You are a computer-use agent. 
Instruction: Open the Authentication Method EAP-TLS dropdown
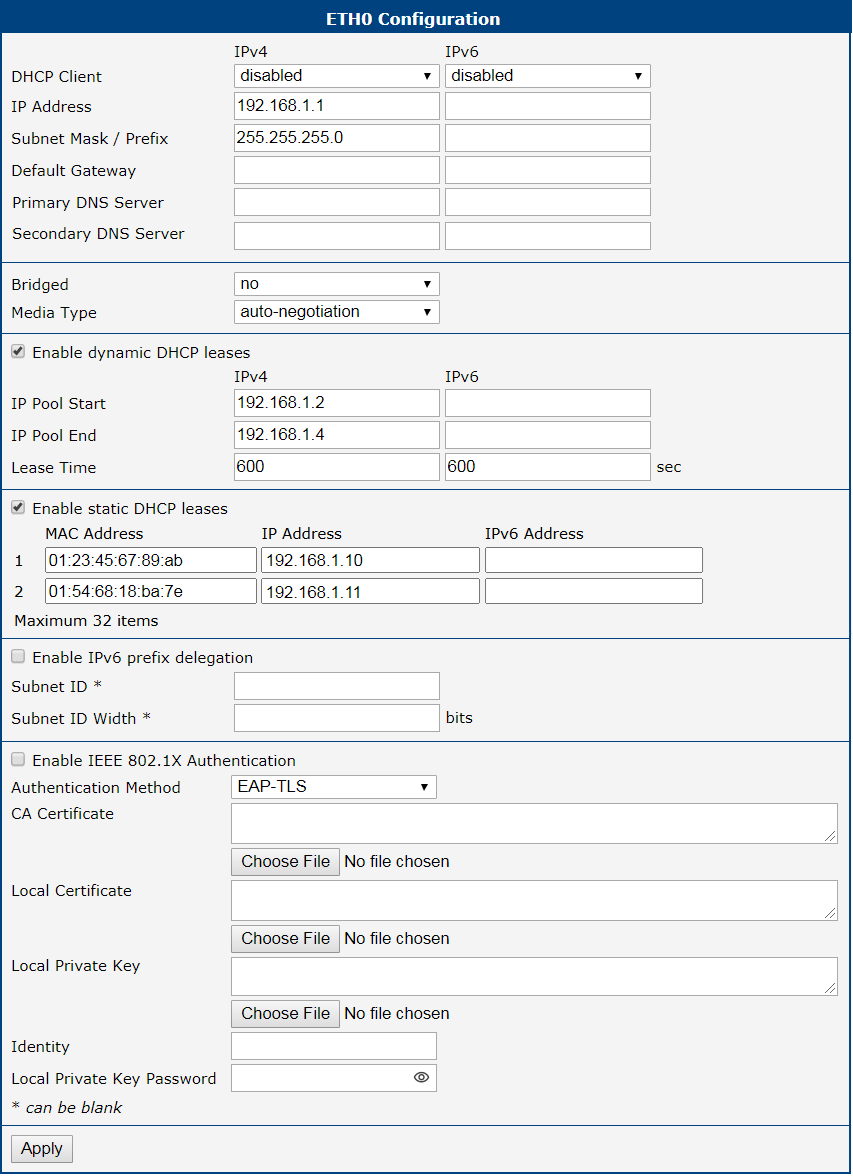click(334, 787)
